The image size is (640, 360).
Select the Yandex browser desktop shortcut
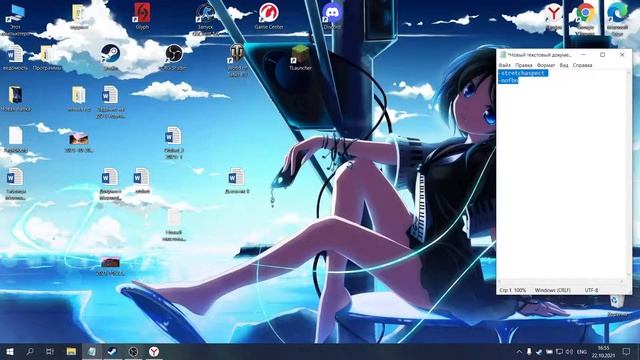[x=553, y=16]
